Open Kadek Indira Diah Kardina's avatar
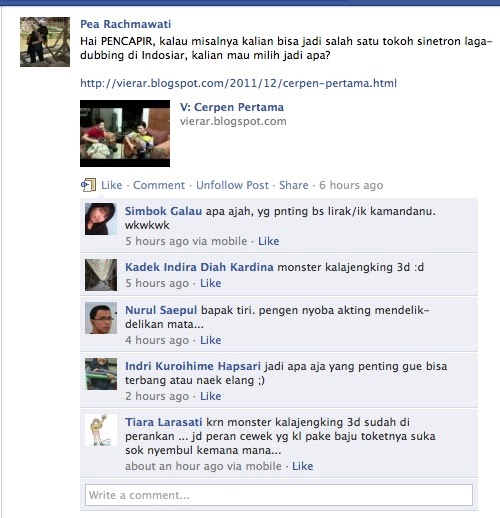The height and width of the screenshot is (518, 500). (101, 275)
